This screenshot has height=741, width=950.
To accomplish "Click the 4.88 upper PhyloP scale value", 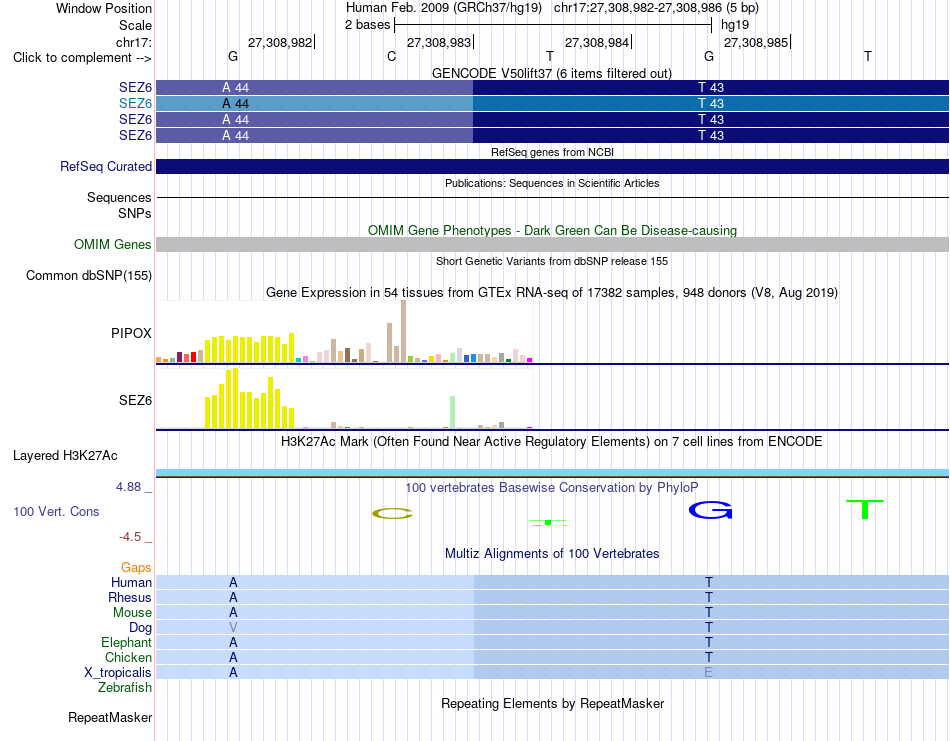I will [x=128, y=487].
